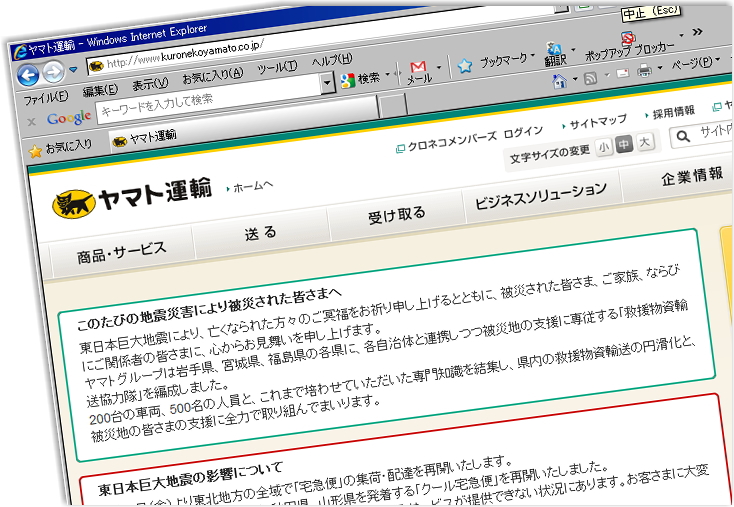Open the recent pages dropdown arrow
This screenshot has height=507, width=734.
pyautogui.click(x=74, y=70)
